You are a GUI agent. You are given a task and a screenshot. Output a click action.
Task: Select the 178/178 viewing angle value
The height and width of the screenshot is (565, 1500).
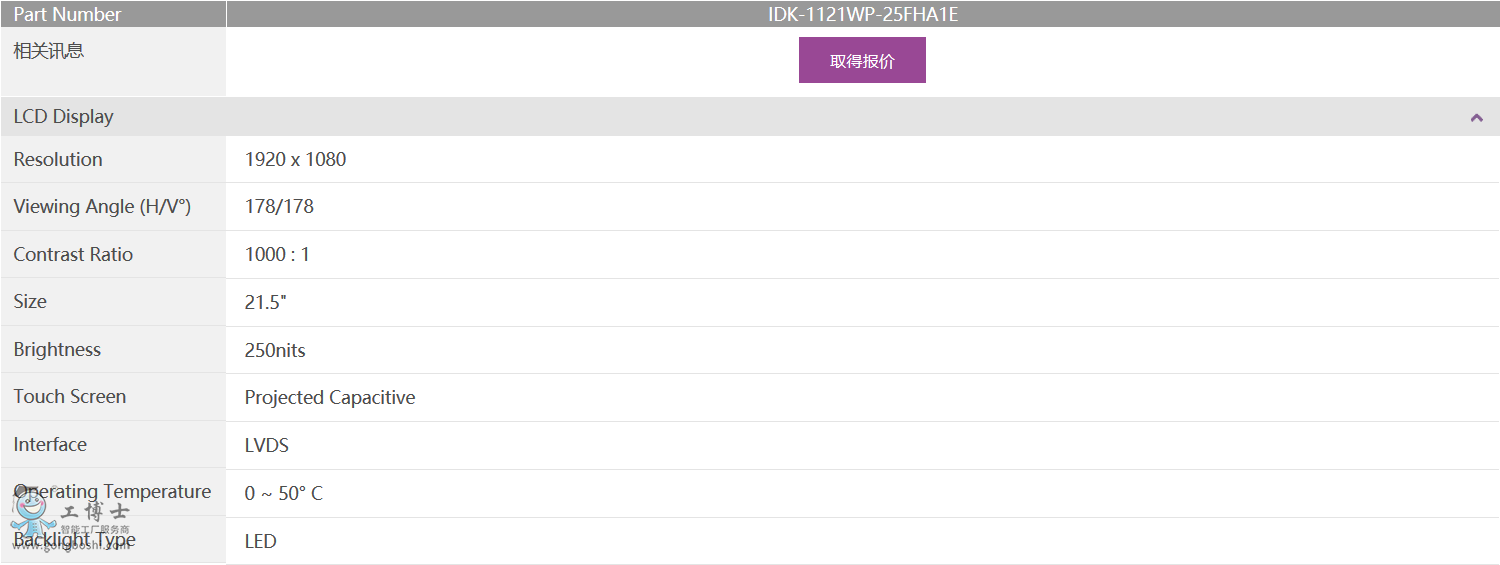tap(279, 207)
